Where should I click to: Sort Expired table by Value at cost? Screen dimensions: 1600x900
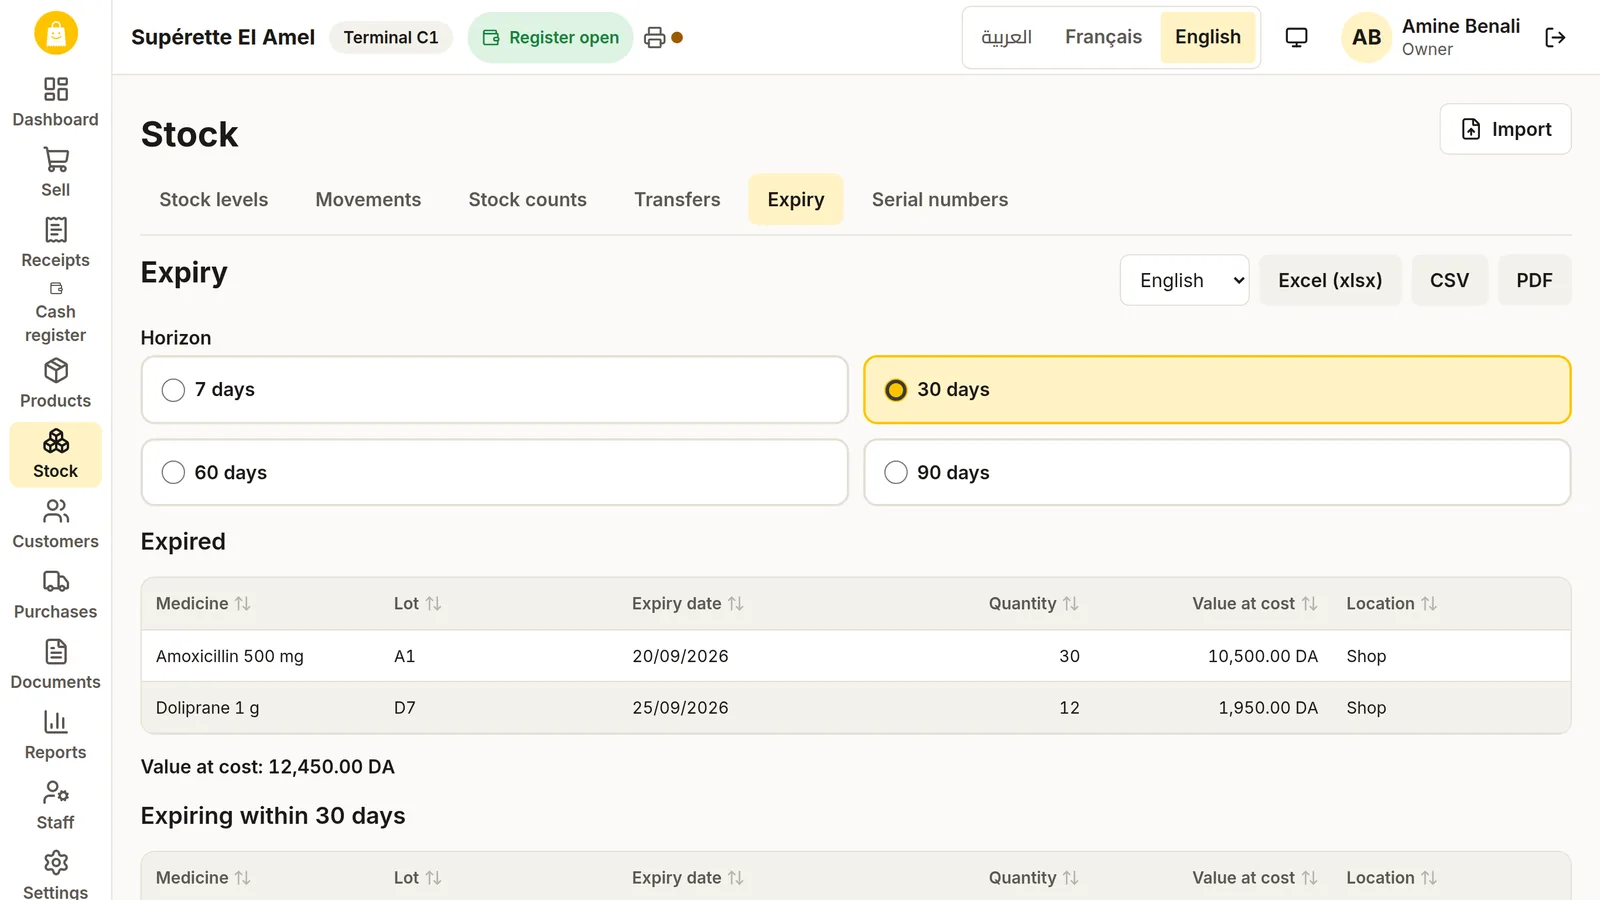coord(1255,604)
